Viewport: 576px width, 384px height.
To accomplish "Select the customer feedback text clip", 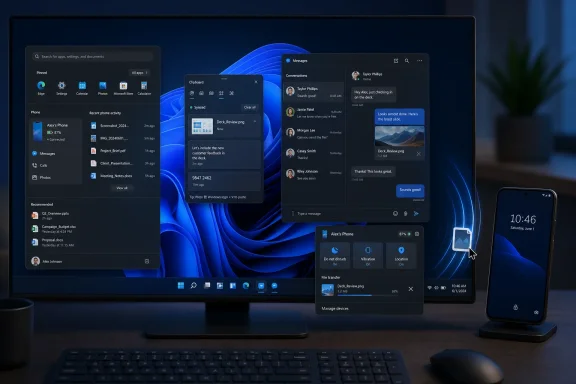I will 224,154.
